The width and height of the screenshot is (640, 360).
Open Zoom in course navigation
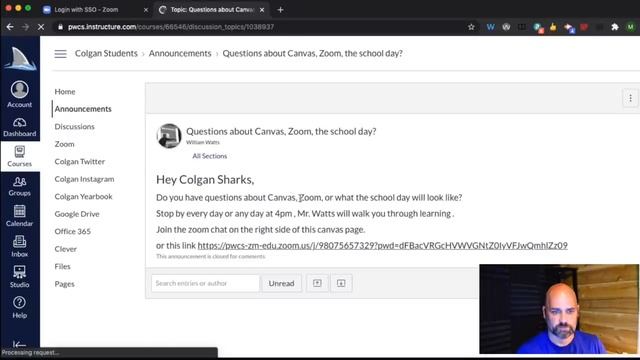point(64,144)
